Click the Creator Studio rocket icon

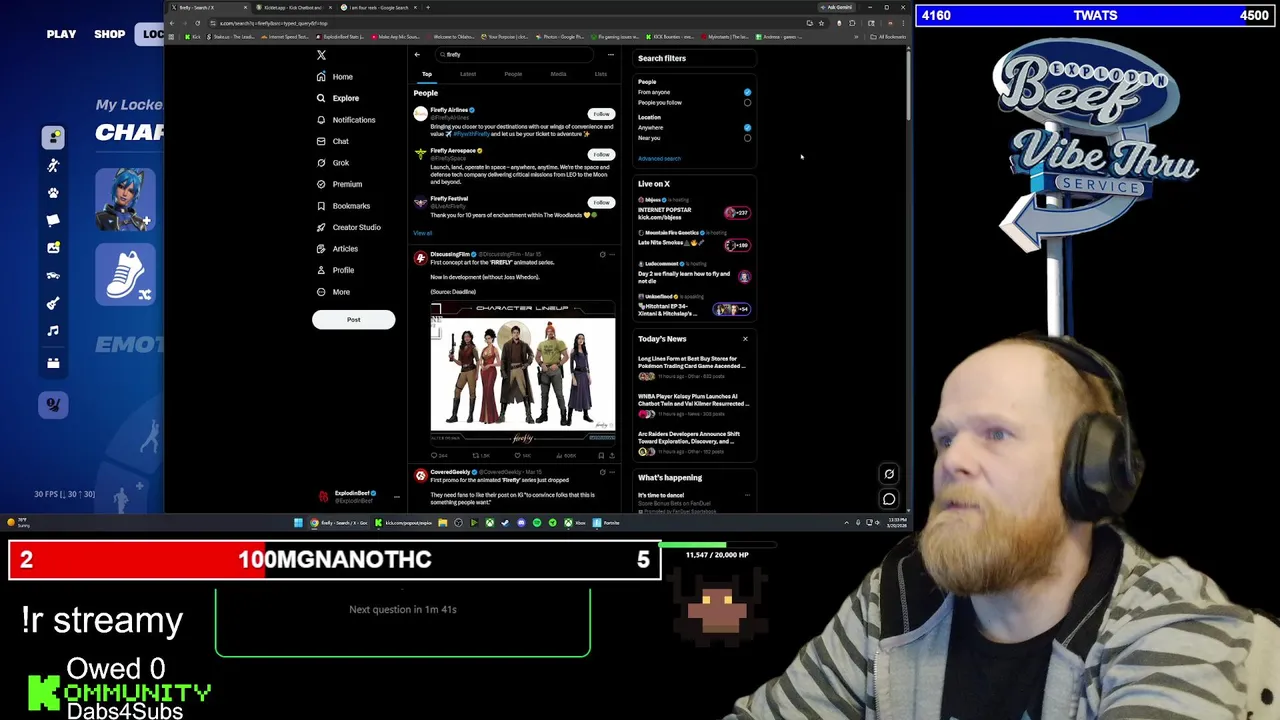321,227
